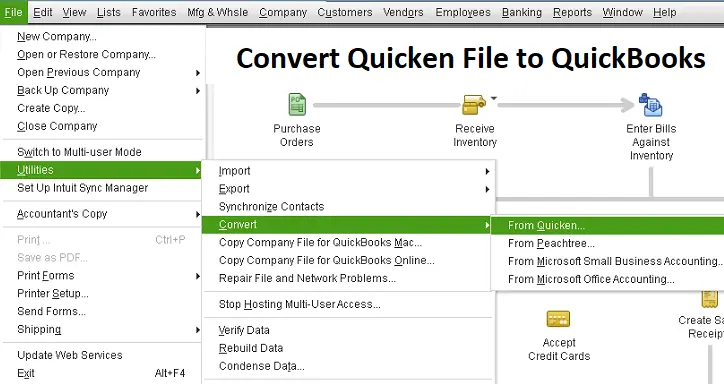Open the Banking menu

coord(522,12)
